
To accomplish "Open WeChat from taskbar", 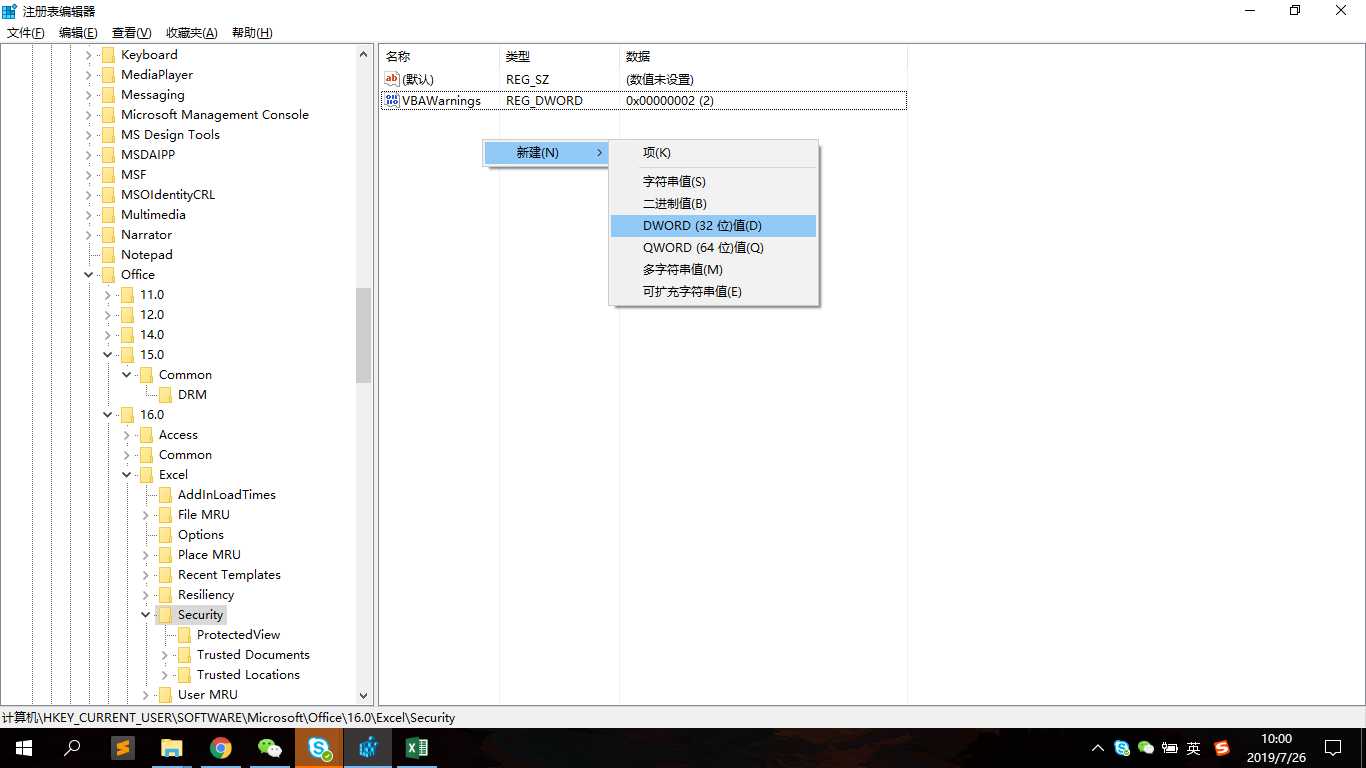I will pyautogui.click(x=270, y=748).
